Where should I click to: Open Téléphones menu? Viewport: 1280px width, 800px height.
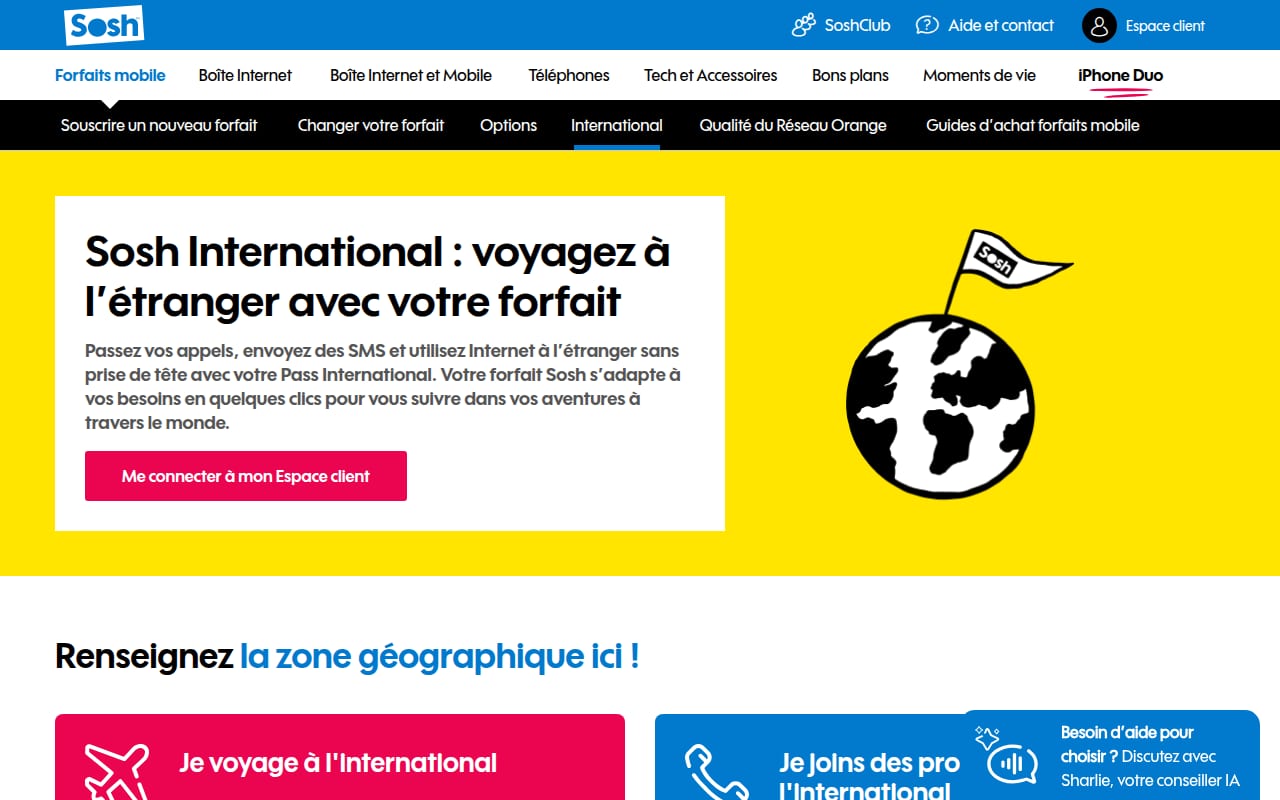click(569, 75)
